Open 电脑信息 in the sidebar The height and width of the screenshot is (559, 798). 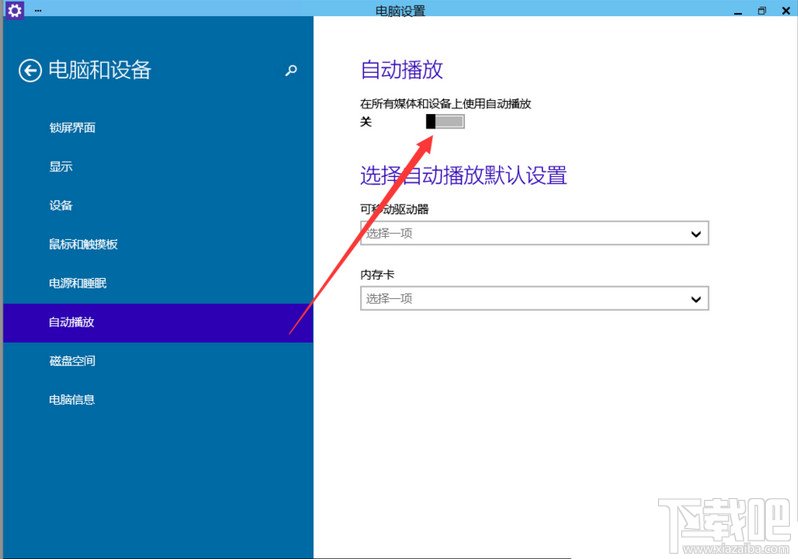pos(72,400)
